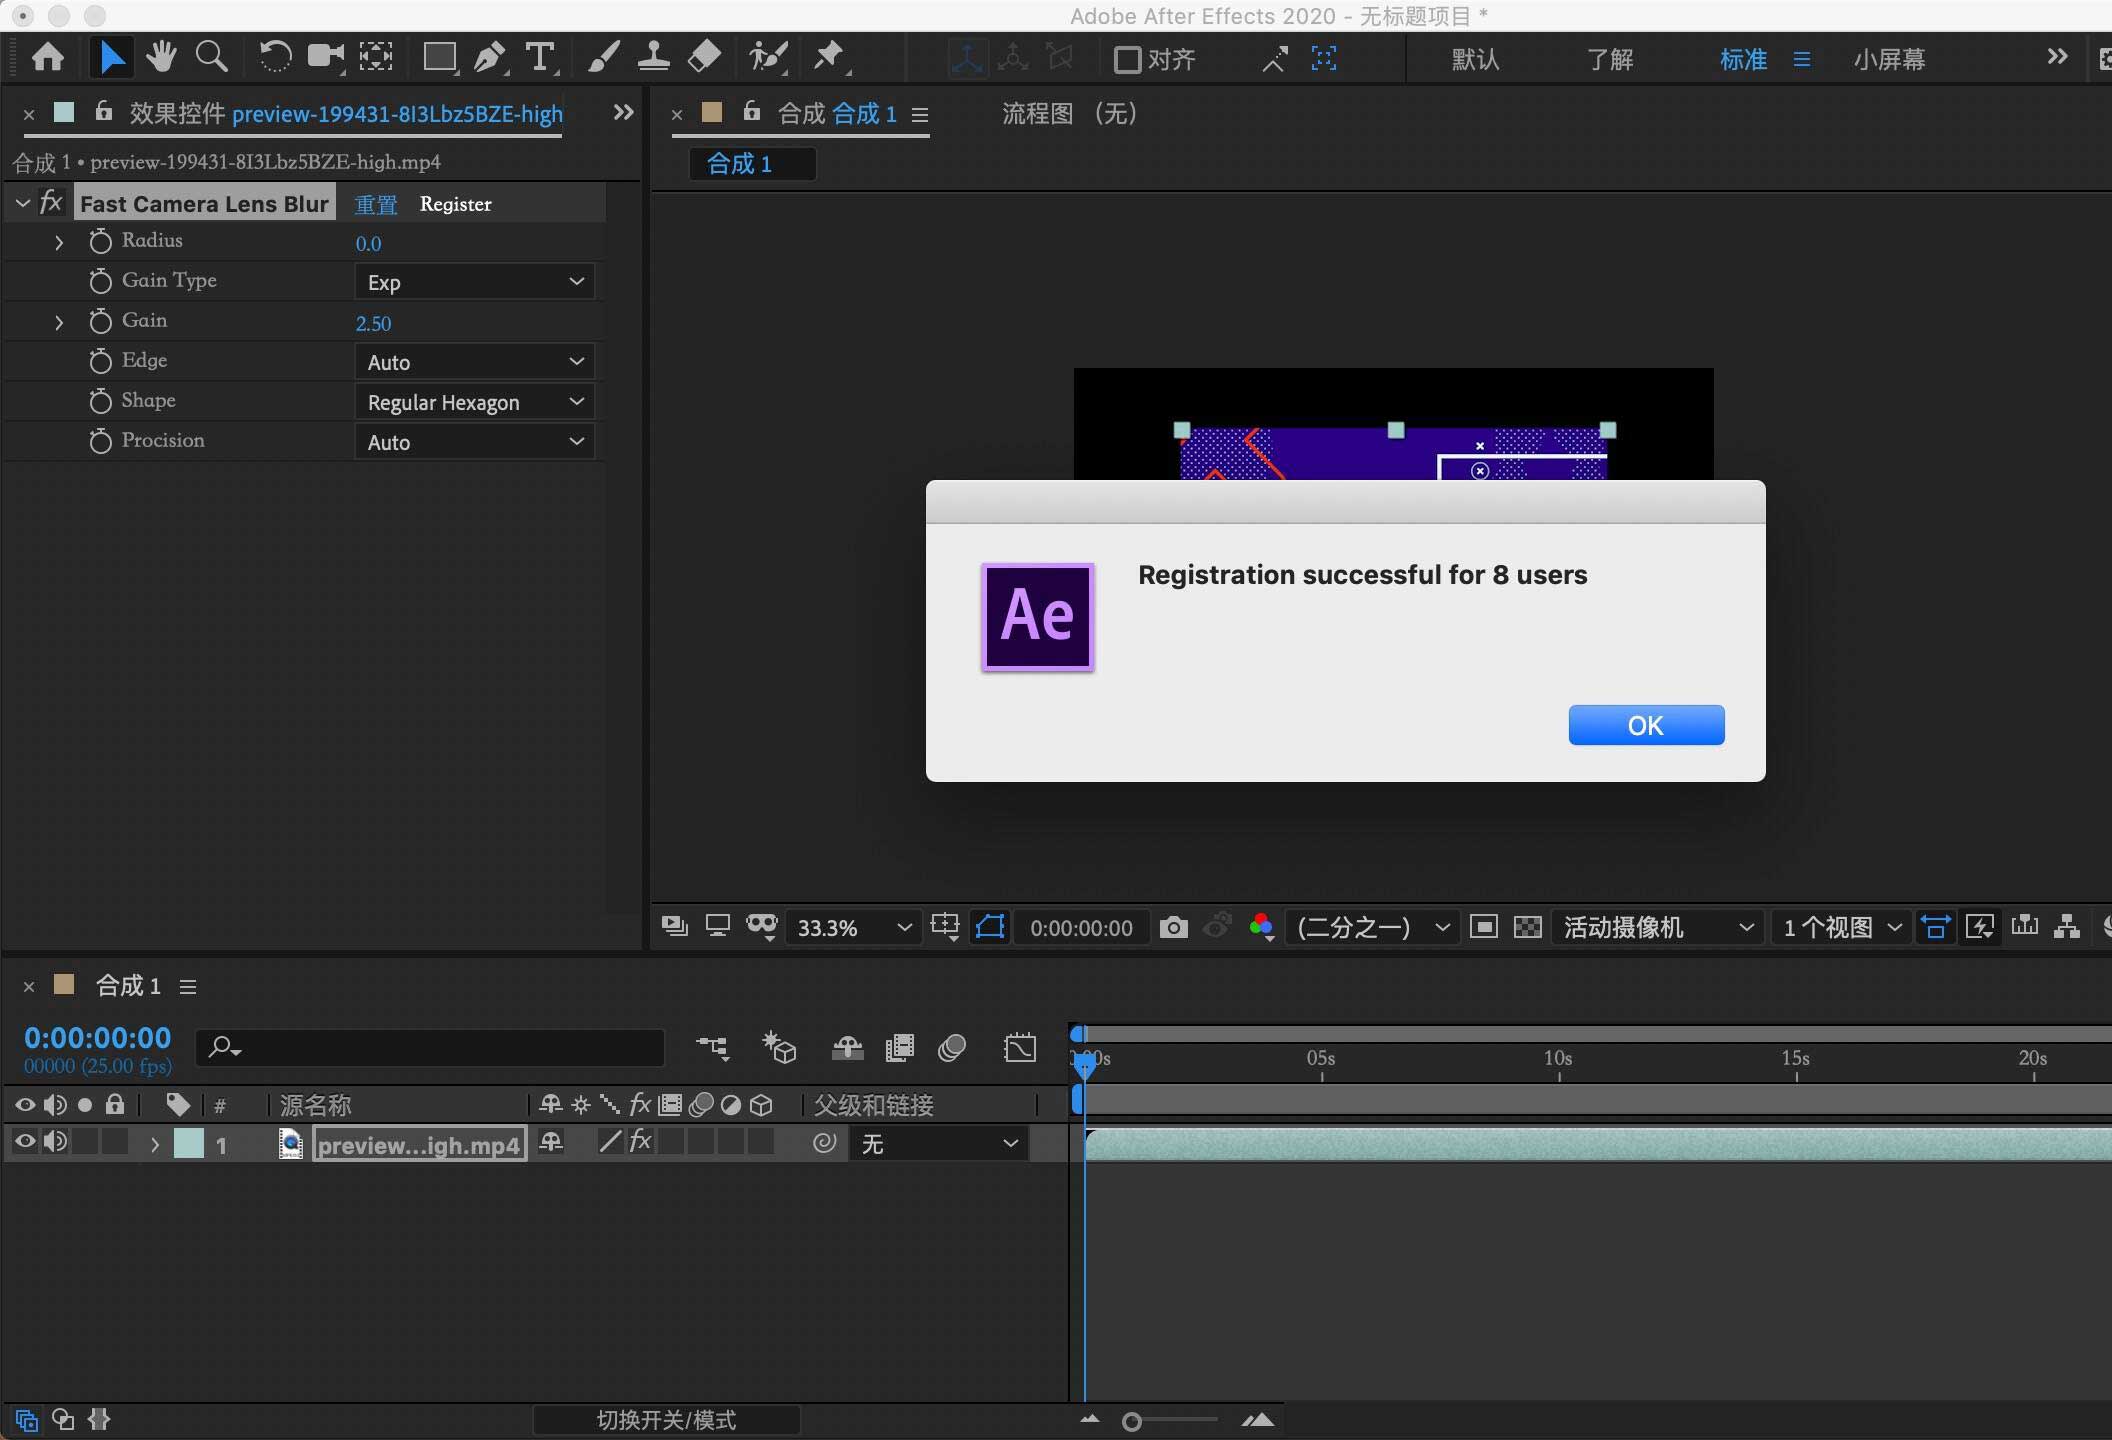Expand the Gain property arrow
The height and width of the screenshot is (1440, 2112).
[59, 322]
